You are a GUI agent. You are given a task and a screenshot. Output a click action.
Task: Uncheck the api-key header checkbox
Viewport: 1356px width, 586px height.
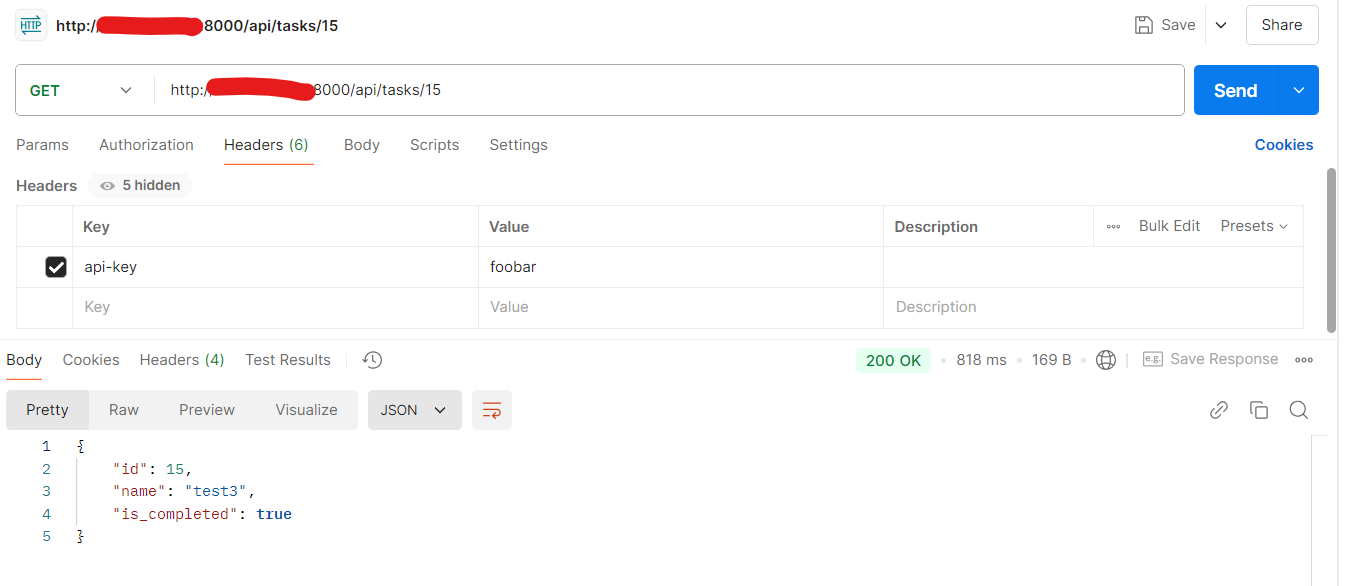click(x=56, y=267)
